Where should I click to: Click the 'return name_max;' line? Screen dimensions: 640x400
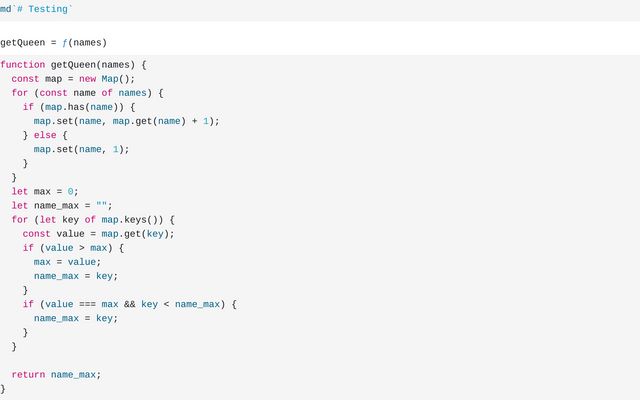pos(56,374)
